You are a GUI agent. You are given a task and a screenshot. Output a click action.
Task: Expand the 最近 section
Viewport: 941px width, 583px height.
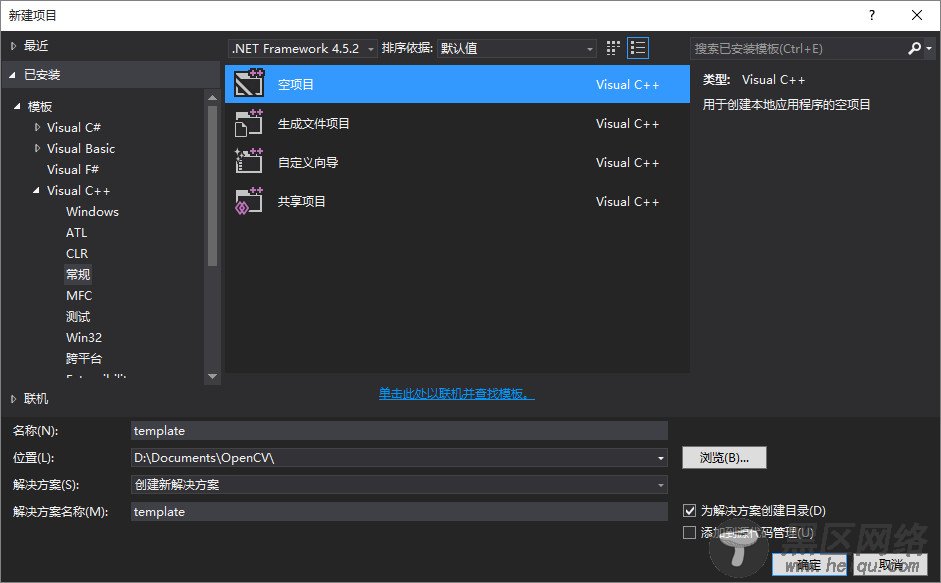click(13, 46)
